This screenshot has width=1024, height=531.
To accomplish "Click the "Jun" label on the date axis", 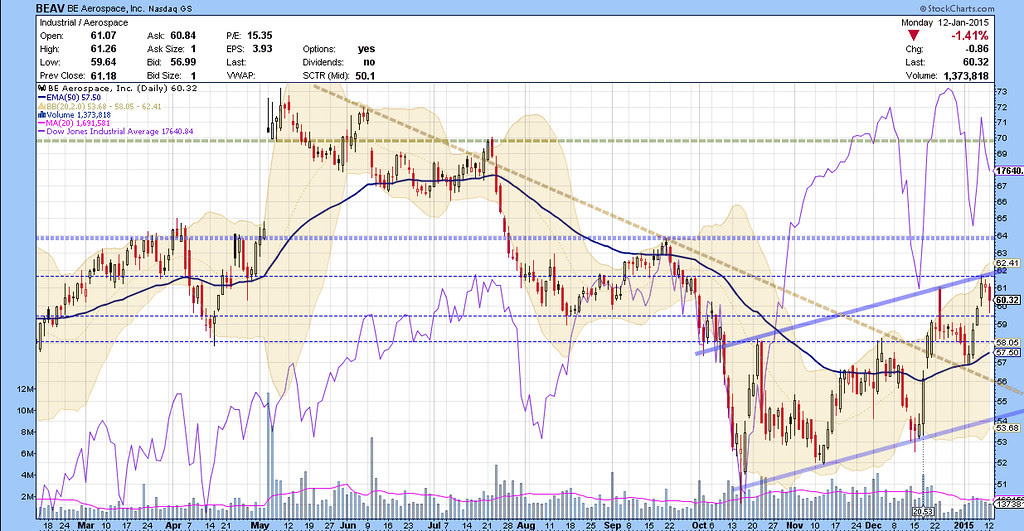I will point(348,525).
